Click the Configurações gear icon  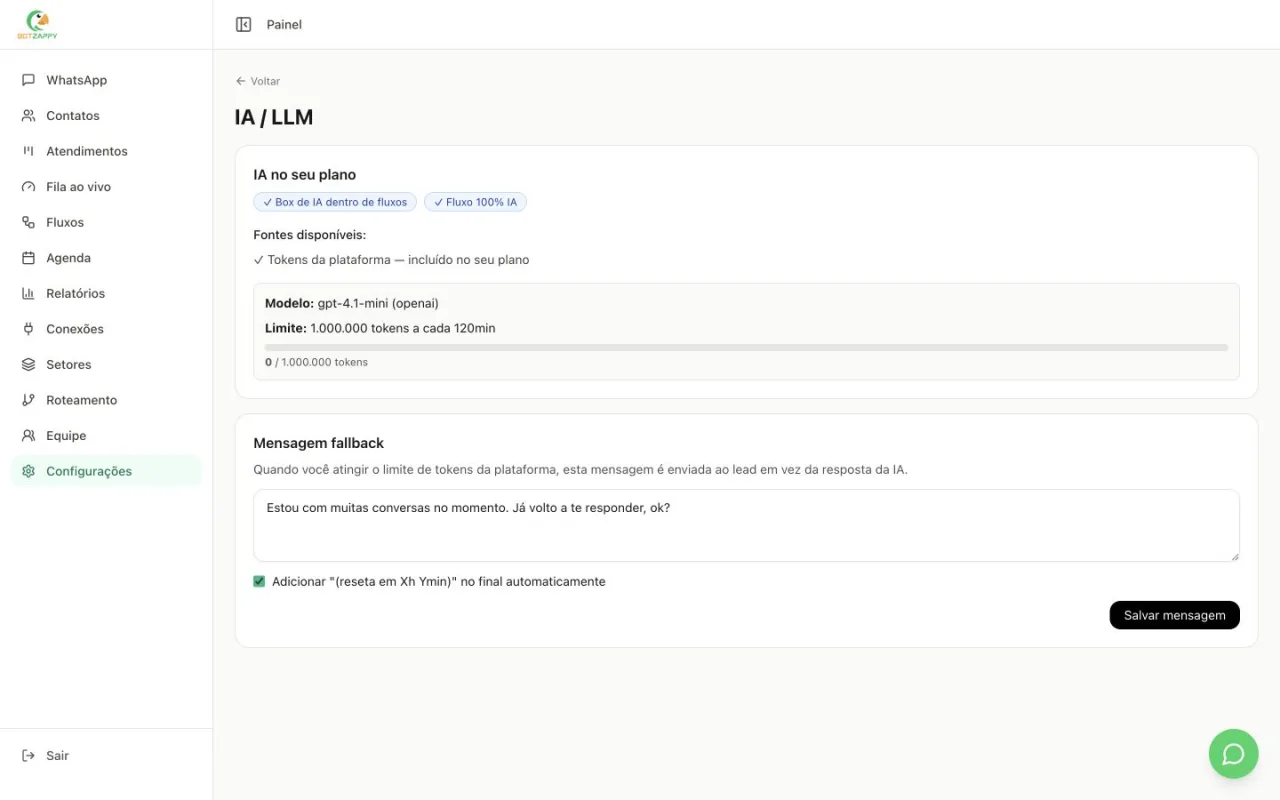coord(28,471)
